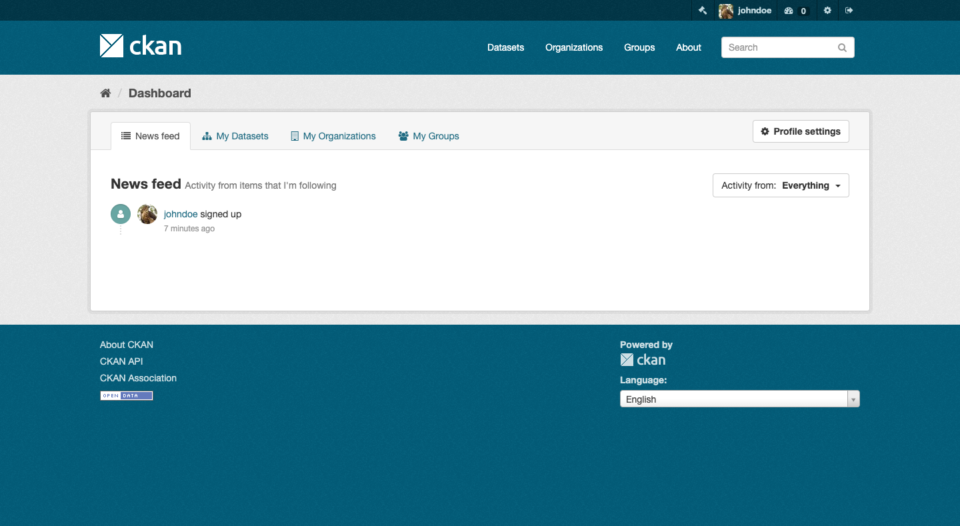
Task: Open user settings via gear icon
Action: point(827,10)
